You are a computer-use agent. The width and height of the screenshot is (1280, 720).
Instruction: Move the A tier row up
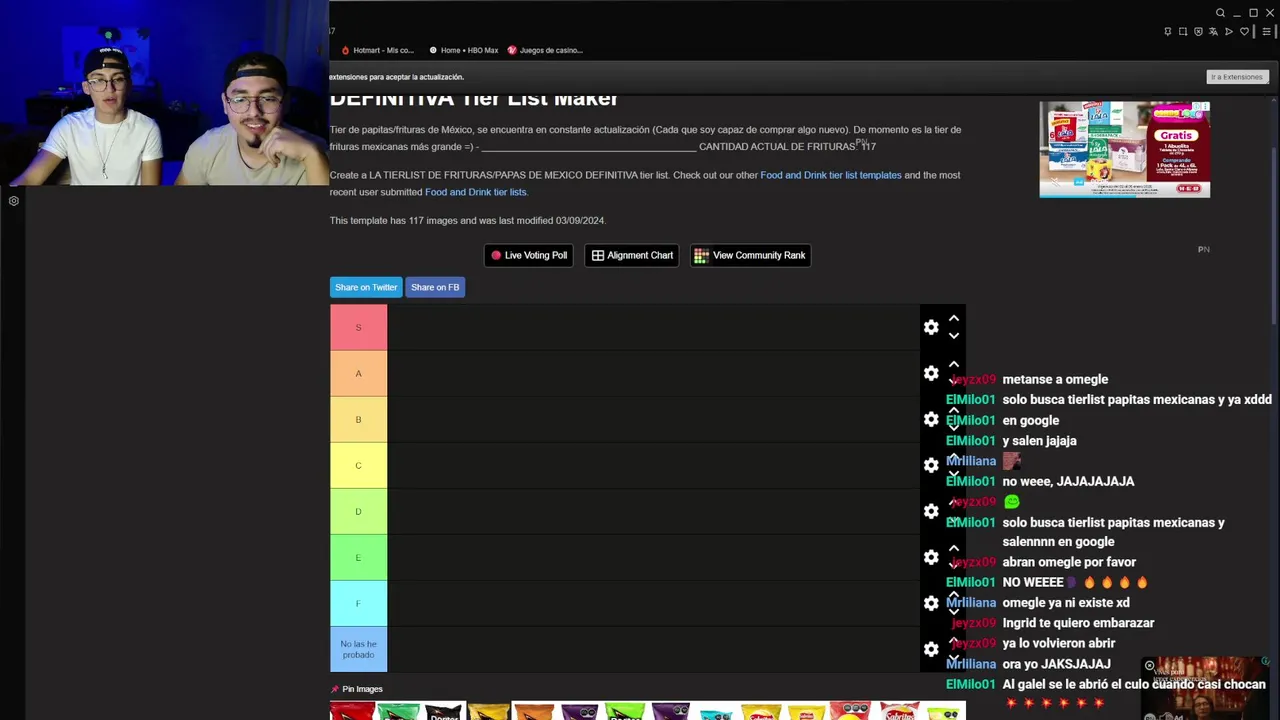[954, 364]
